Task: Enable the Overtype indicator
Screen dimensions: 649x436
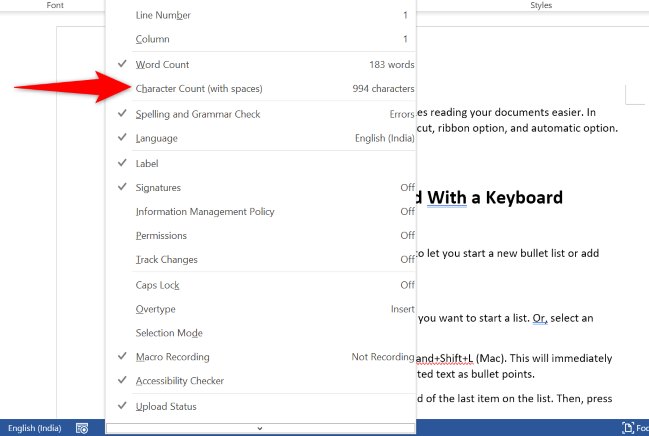Action: (158, 309)
